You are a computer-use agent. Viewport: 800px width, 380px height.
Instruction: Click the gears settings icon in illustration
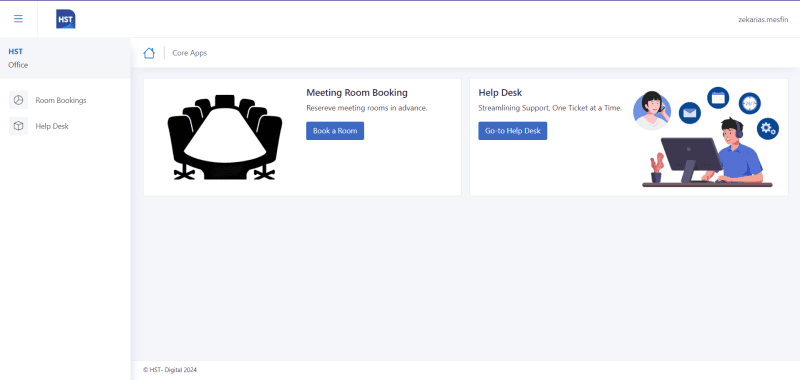tap(767, 129)
